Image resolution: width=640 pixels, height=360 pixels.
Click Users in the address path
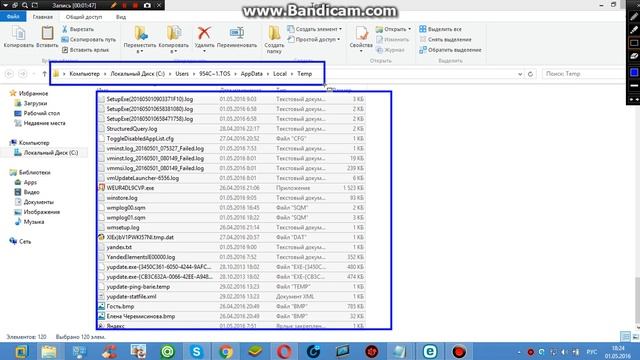point(182,74)
